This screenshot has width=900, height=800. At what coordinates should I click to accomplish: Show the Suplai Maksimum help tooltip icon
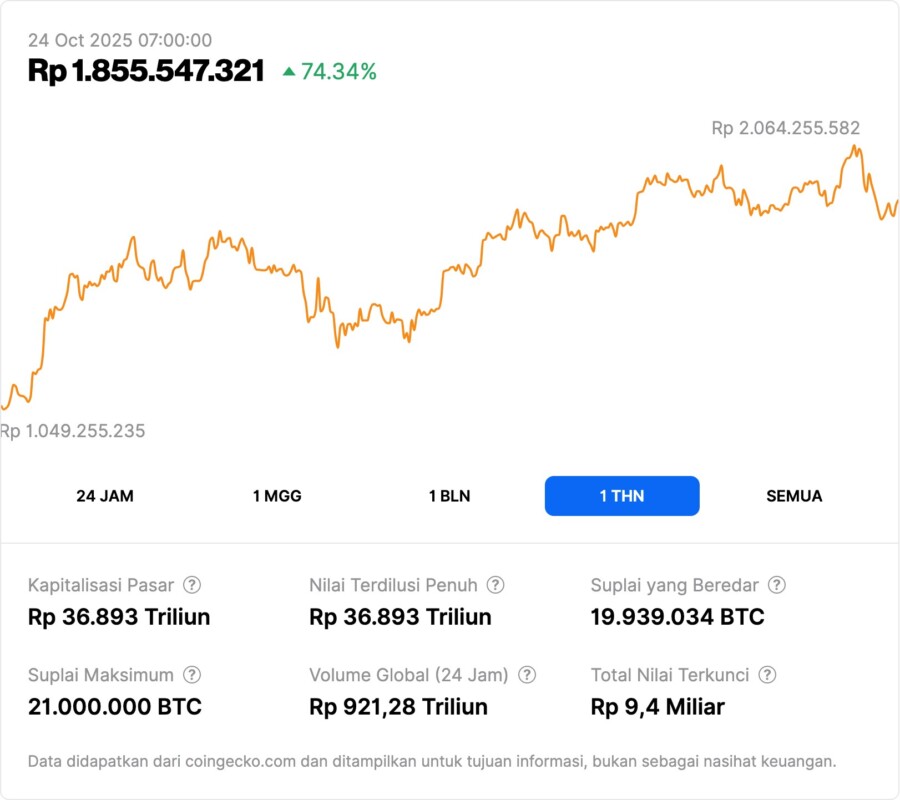(x=192, y=675)
